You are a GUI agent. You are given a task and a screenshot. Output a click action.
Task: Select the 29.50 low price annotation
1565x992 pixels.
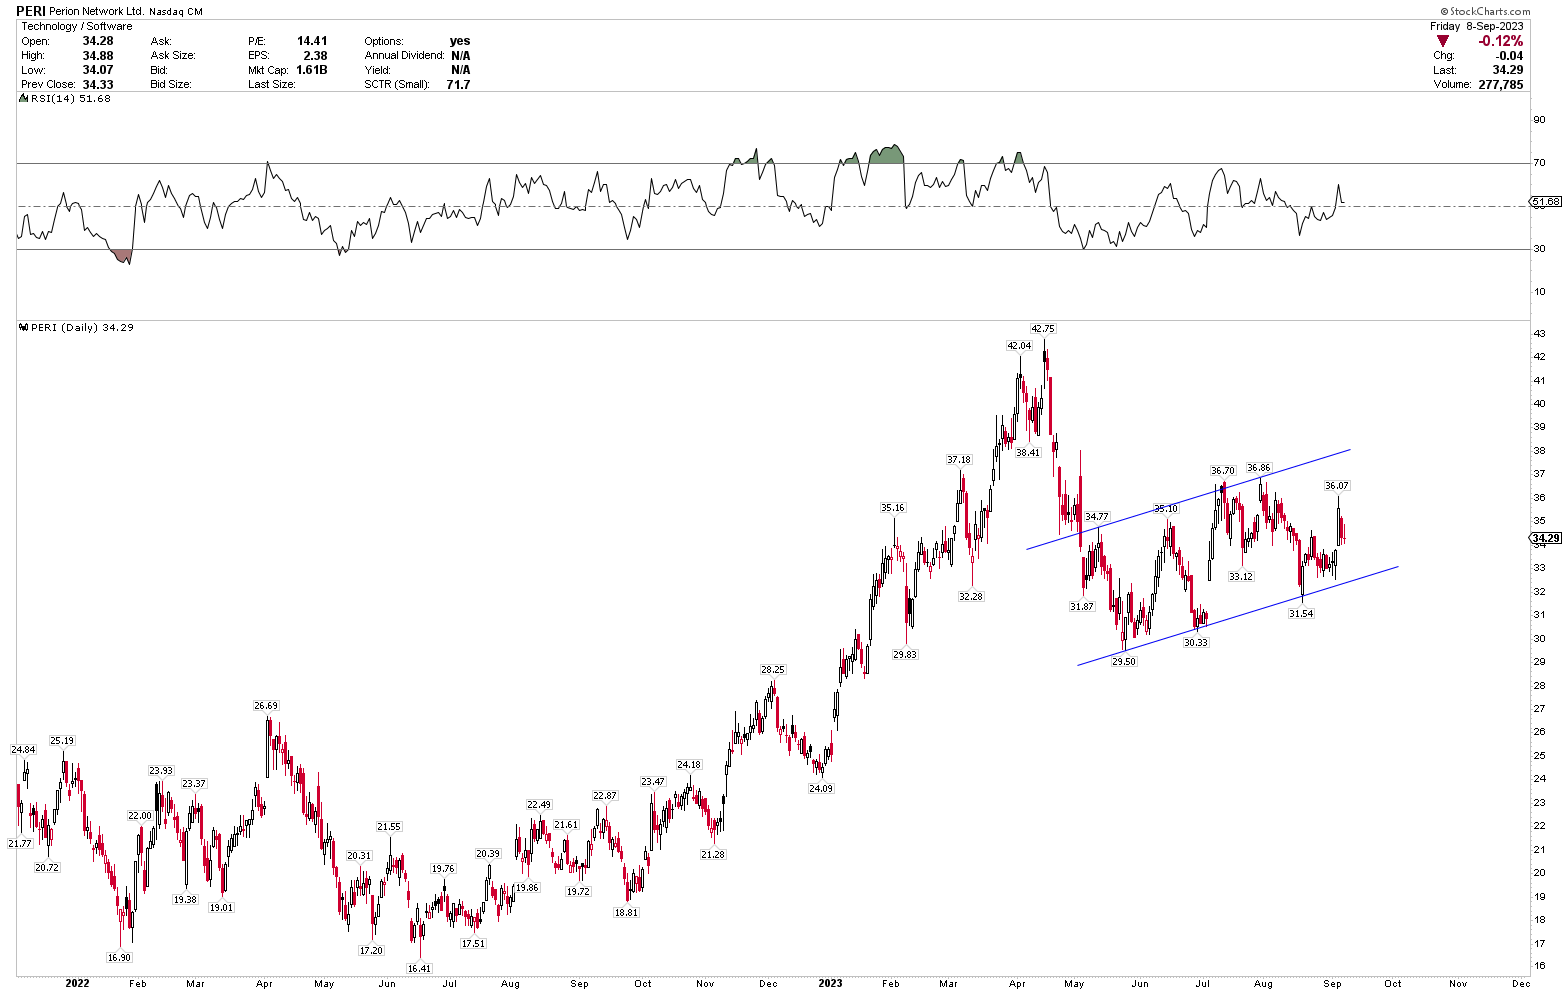pos(1122,661)
